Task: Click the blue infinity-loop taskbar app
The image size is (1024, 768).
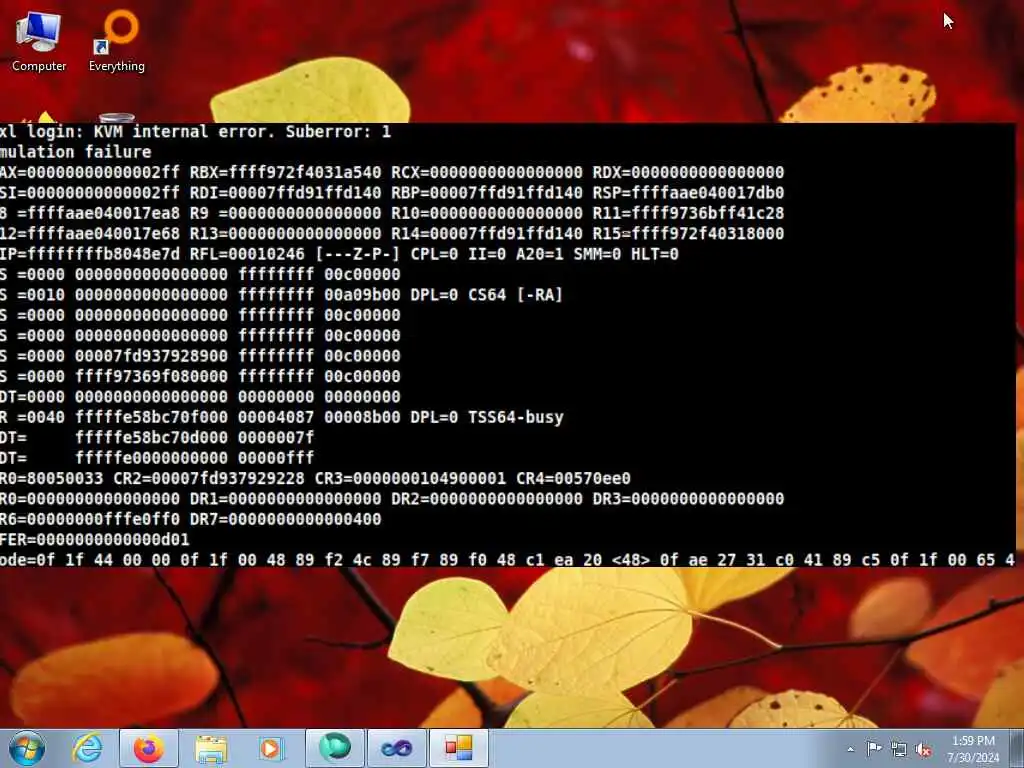Action: [x=396, y=748]
